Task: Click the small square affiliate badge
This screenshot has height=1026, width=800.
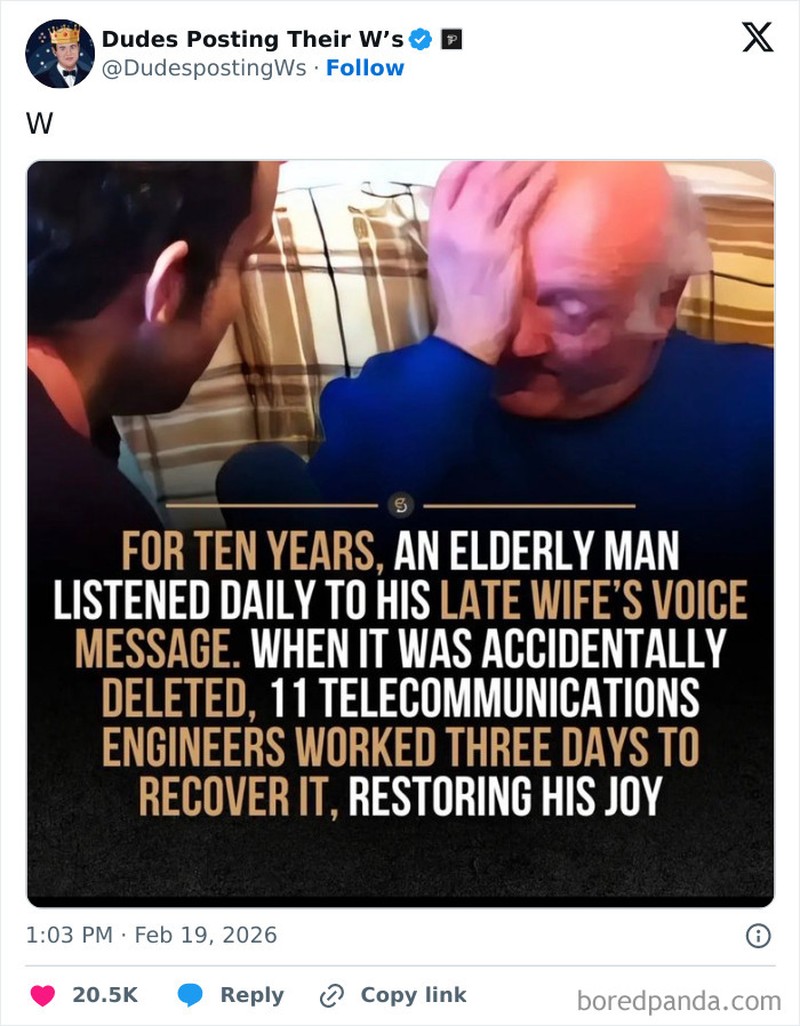Action: pyautogui.click(x=451, y=40)
